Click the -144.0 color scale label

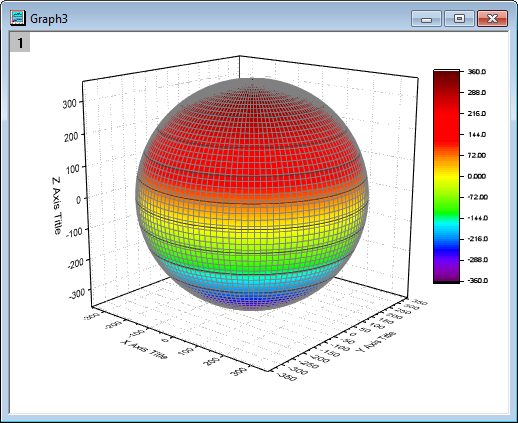(x=477, y=218)
